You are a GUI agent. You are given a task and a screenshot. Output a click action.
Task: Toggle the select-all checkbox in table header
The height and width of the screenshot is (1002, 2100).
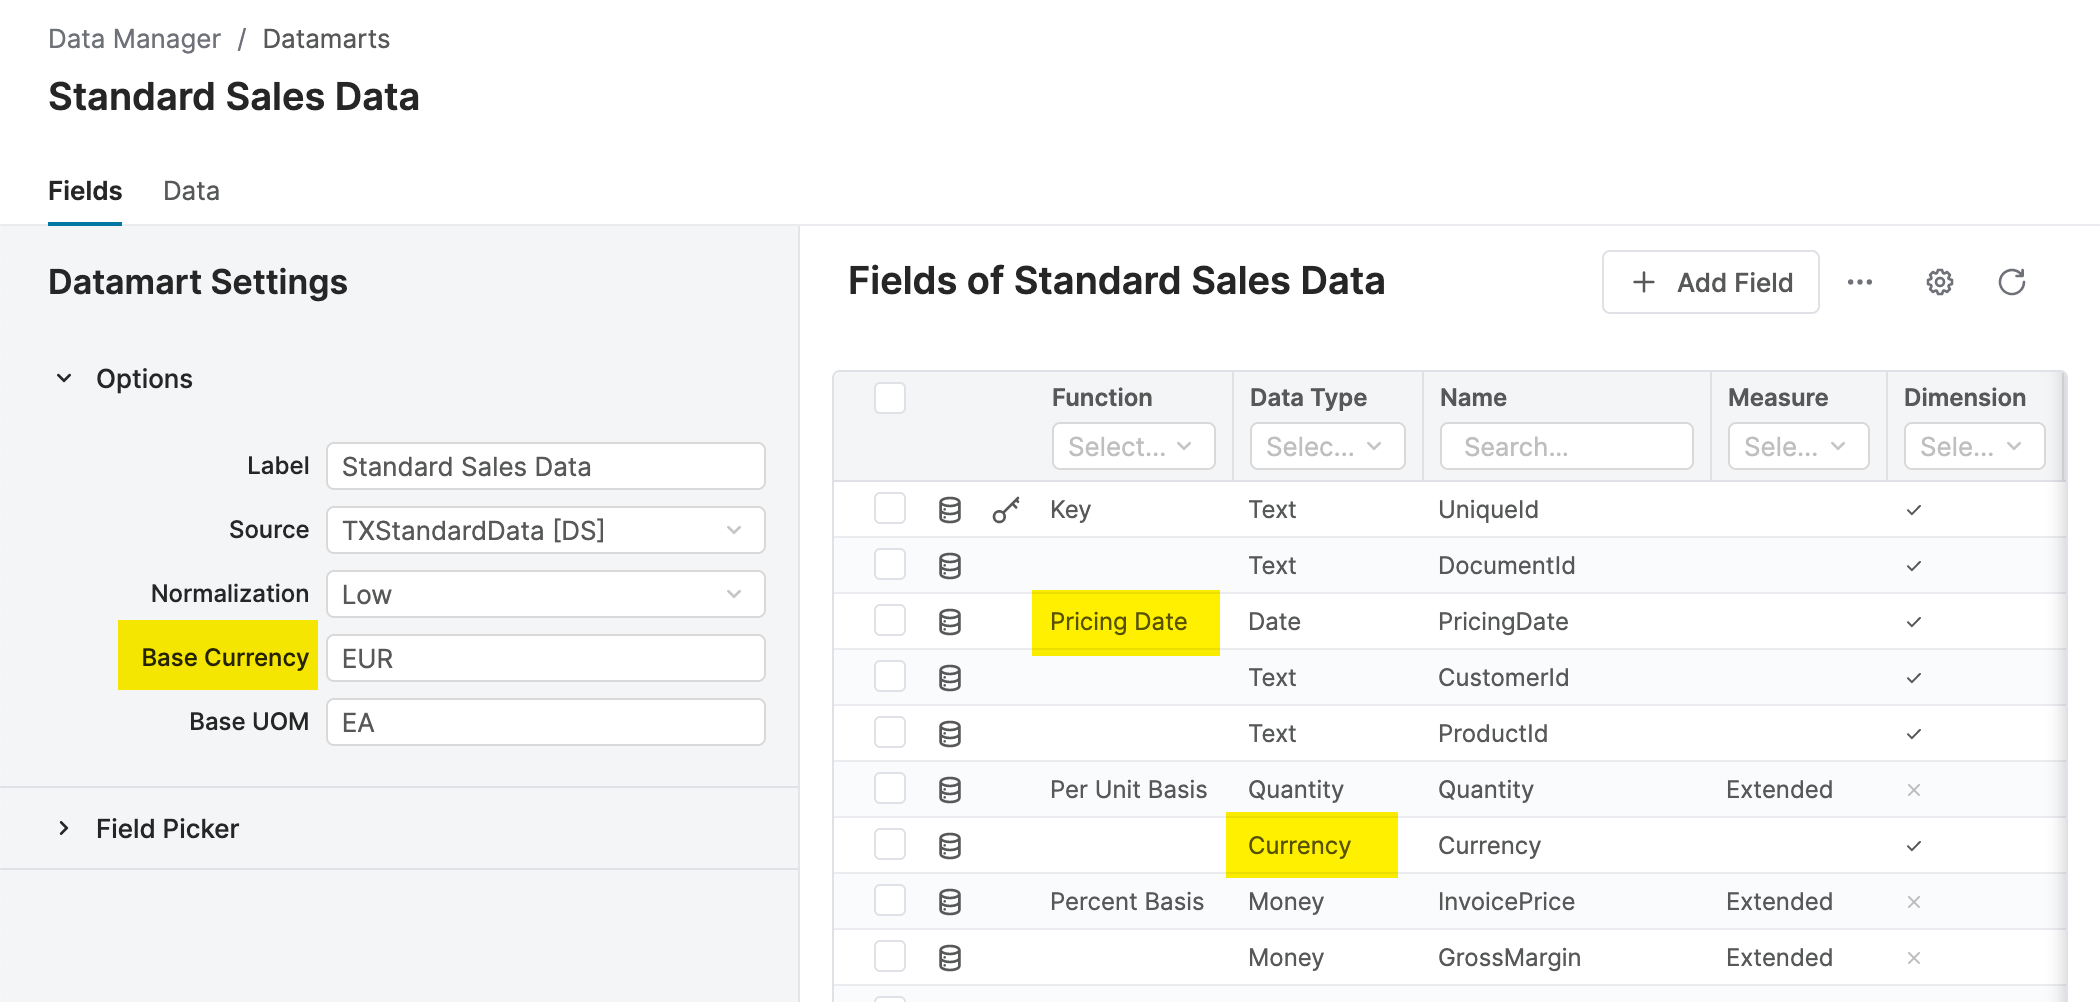point(889,398)
